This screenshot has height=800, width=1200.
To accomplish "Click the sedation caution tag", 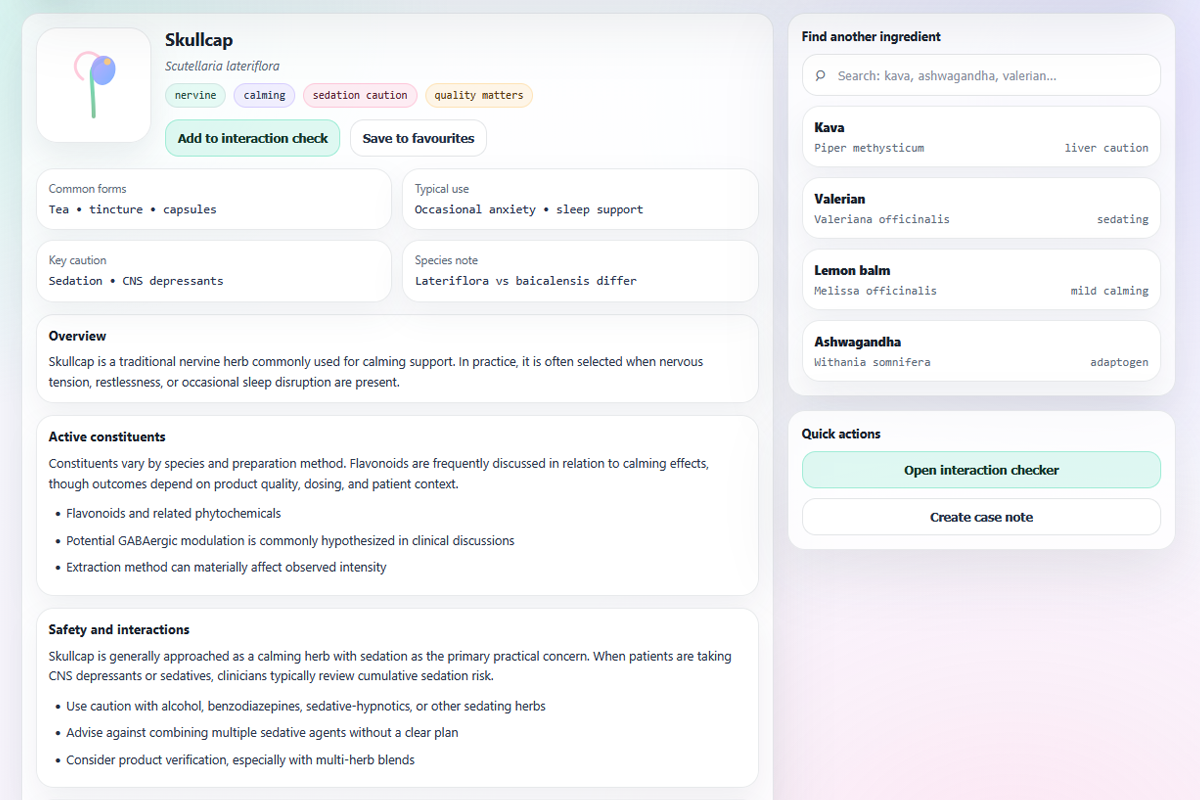I will (360, 96).
